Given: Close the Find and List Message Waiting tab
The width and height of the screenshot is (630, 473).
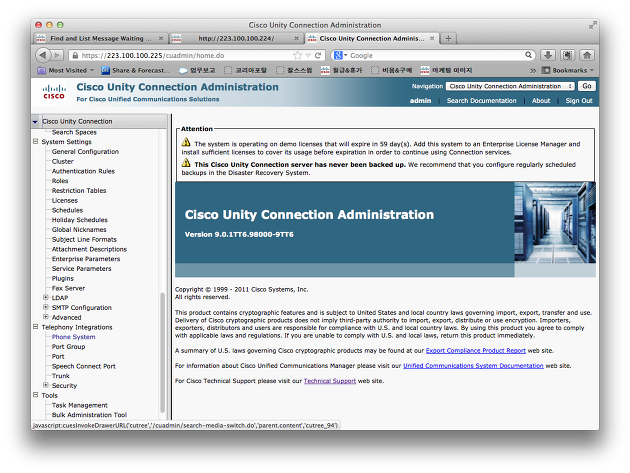Looking at the screenshot, I should click(161, 38).
